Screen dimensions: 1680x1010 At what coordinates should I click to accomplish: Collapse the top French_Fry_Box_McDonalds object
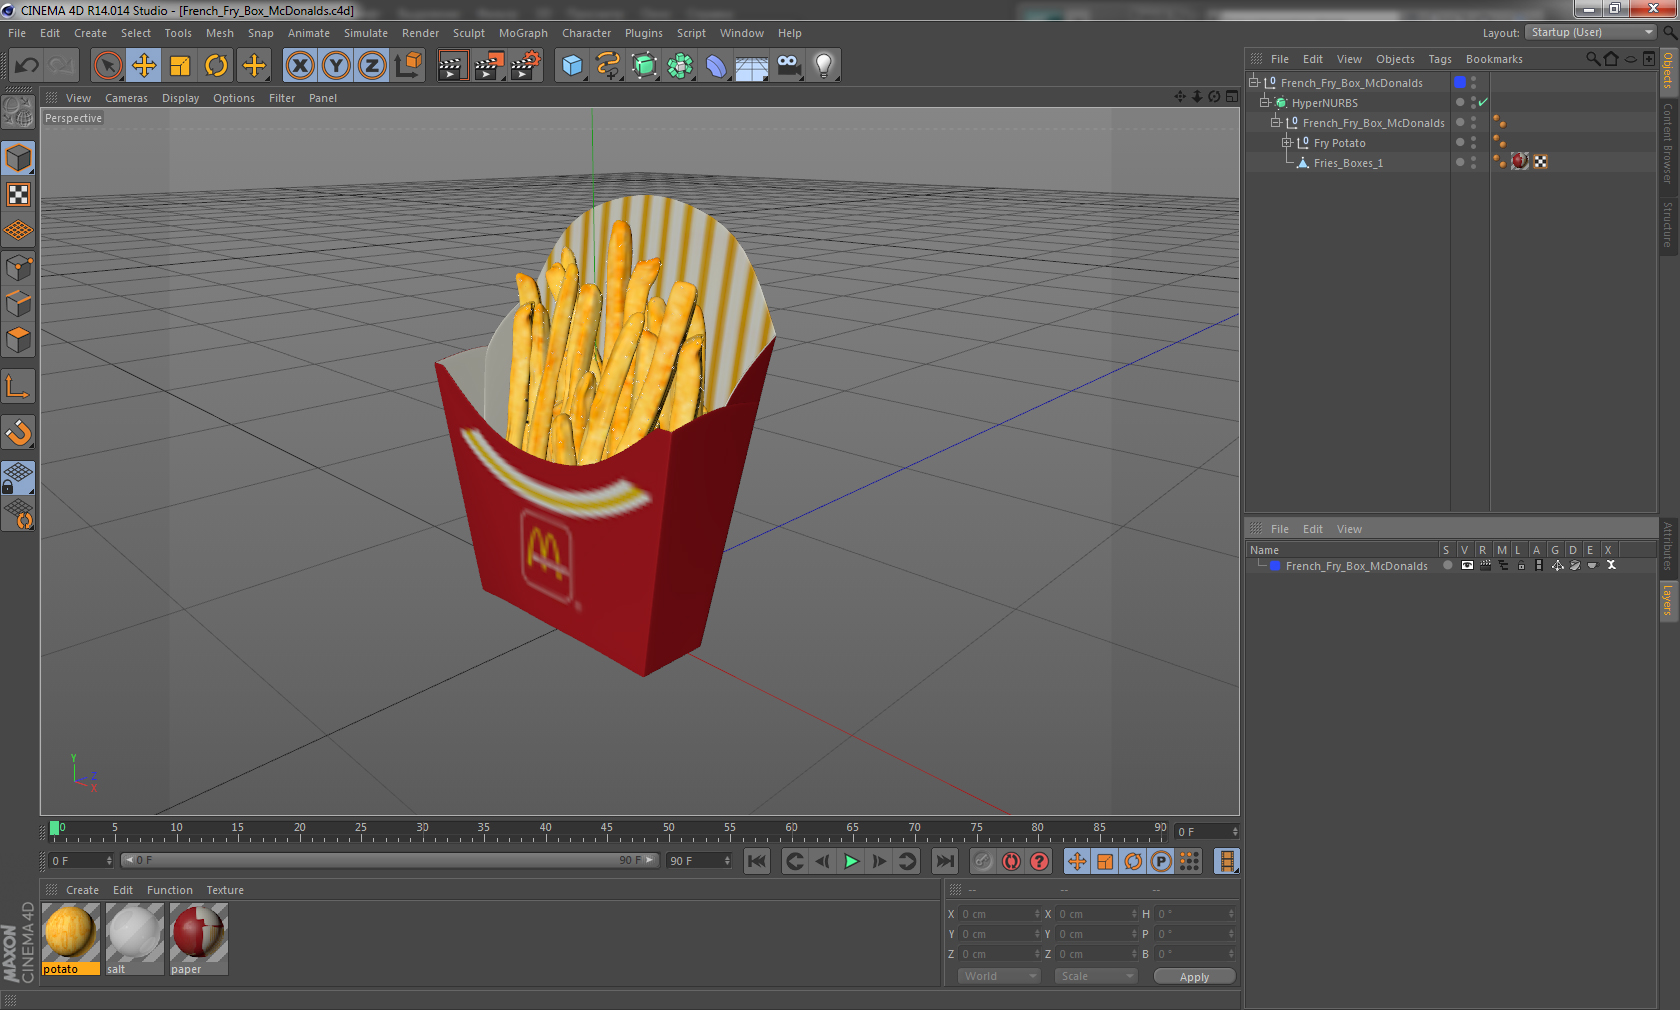pos(1253,83)
